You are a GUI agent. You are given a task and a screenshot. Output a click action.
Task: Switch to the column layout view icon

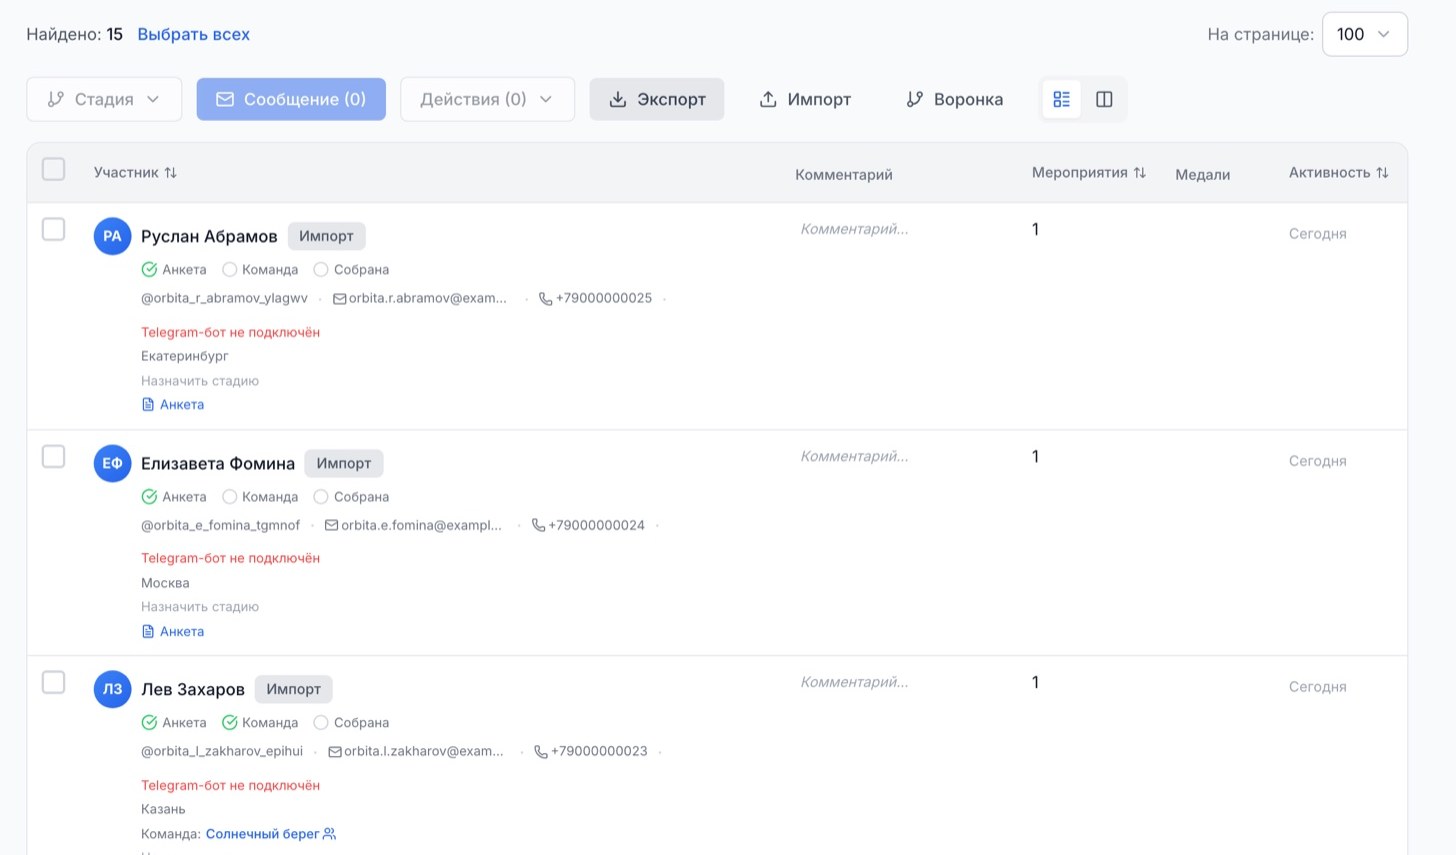(x=1104, y=99)
